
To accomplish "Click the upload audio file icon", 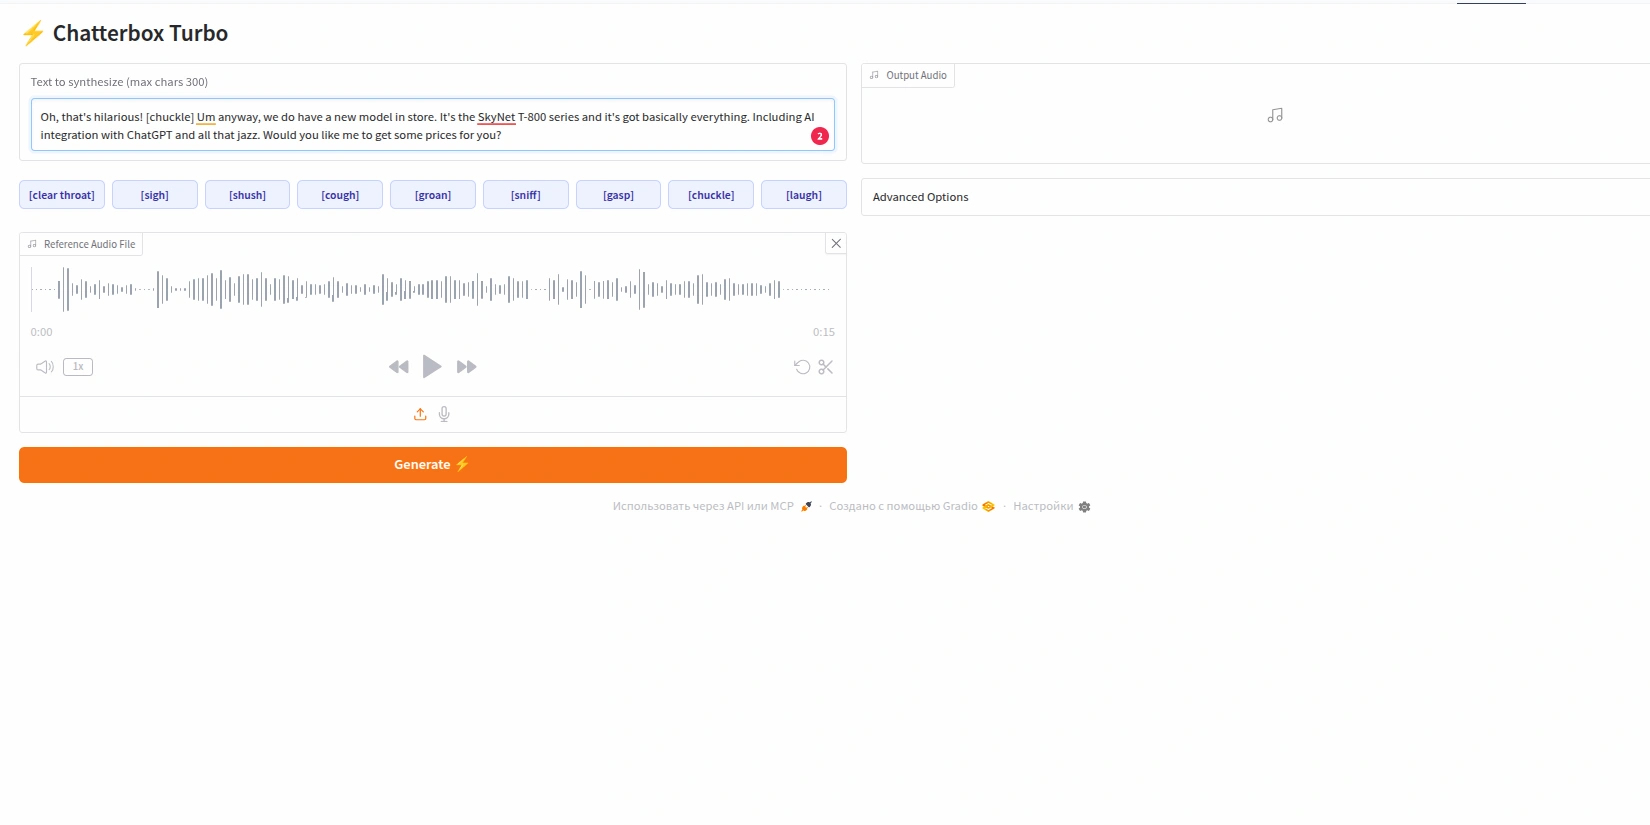I will click(x=420, y=414).
